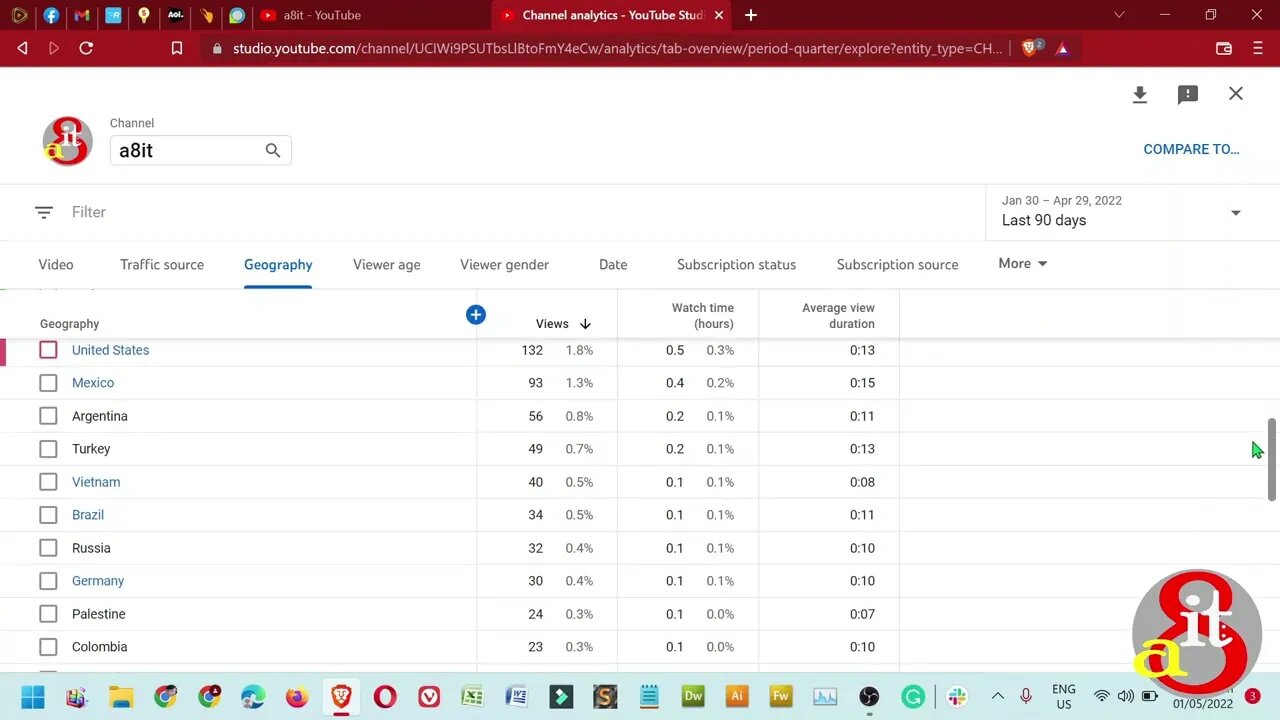Open the Vietnam geography link
The image size is (1280, 720).
(x=96, y=482)
